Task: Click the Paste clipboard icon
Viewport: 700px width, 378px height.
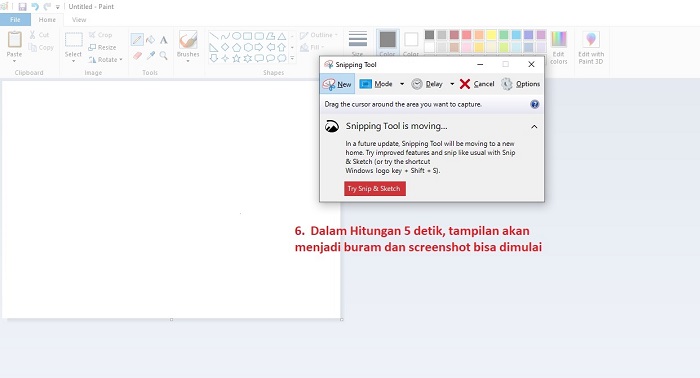Action: (x=14, y=40)
